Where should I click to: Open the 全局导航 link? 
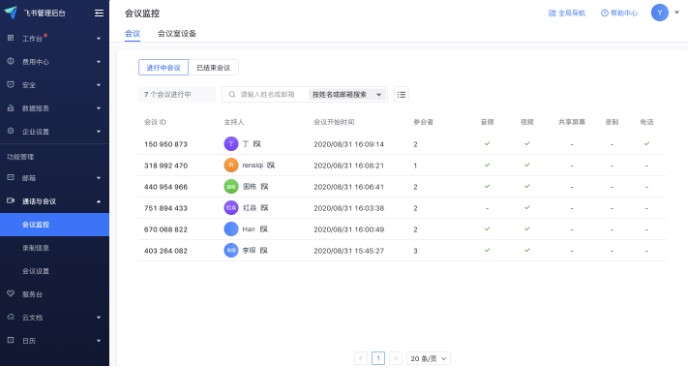[567, 13]
